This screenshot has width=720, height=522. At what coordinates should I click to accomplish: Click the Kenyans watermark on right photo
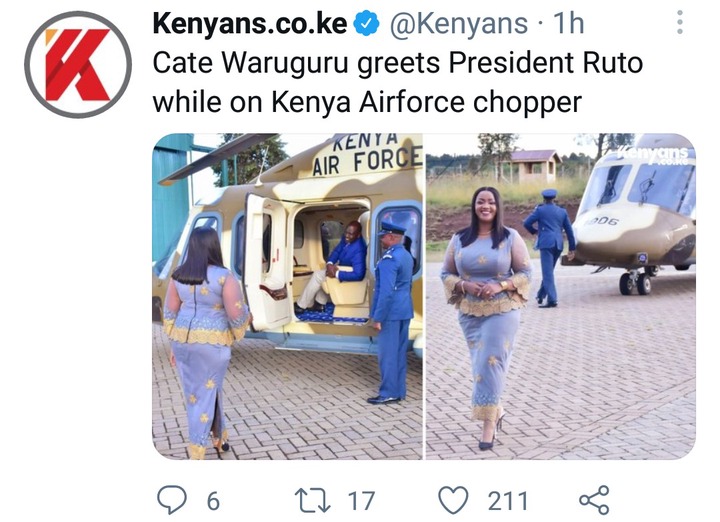click(x=654, y=155)
